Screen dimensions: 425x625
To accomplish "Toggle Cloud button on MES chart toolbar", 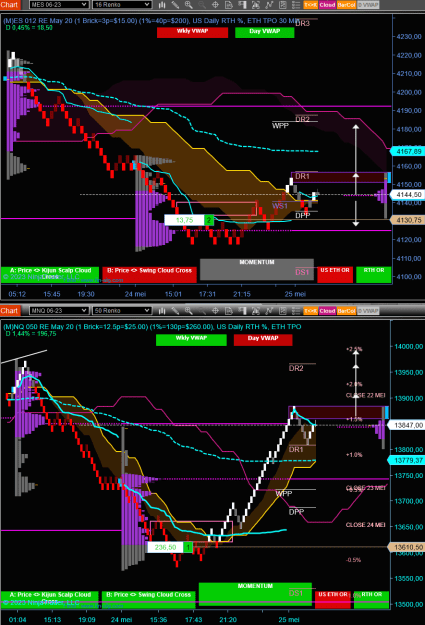I will point(327,5).
